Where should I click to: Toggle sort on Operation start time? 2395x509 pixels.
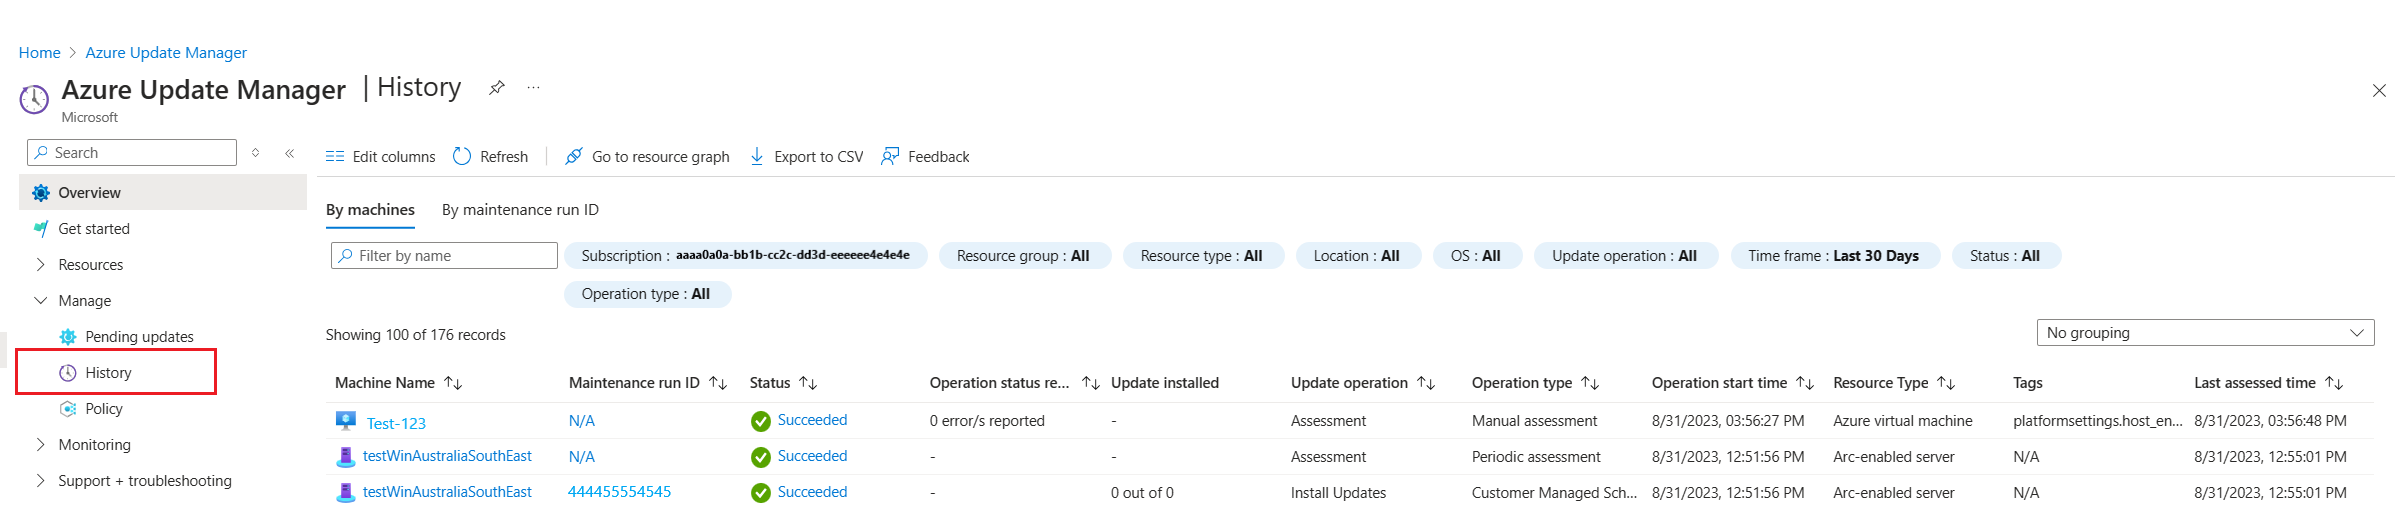point(1805,383)
